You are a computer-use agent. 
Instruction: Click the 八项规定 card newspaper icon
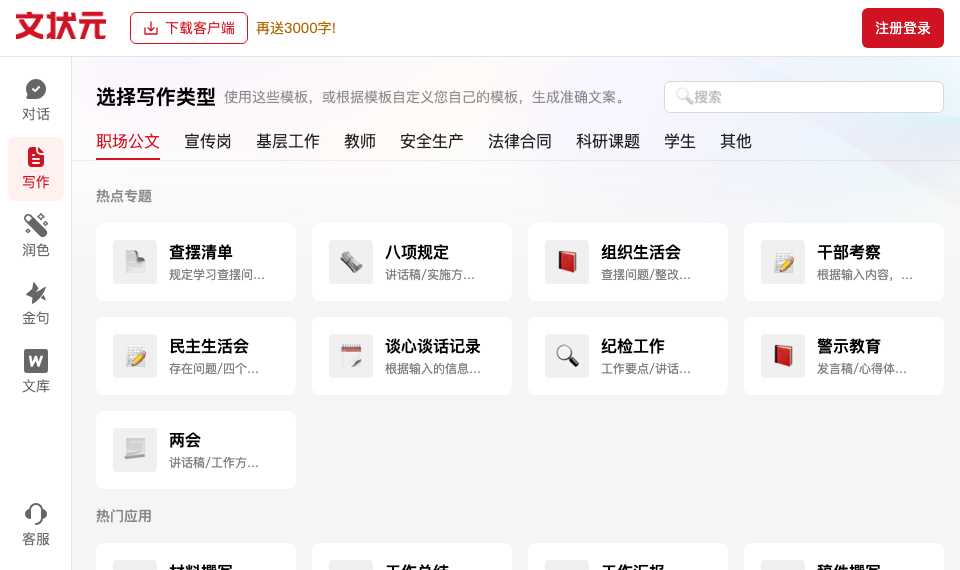351,262
